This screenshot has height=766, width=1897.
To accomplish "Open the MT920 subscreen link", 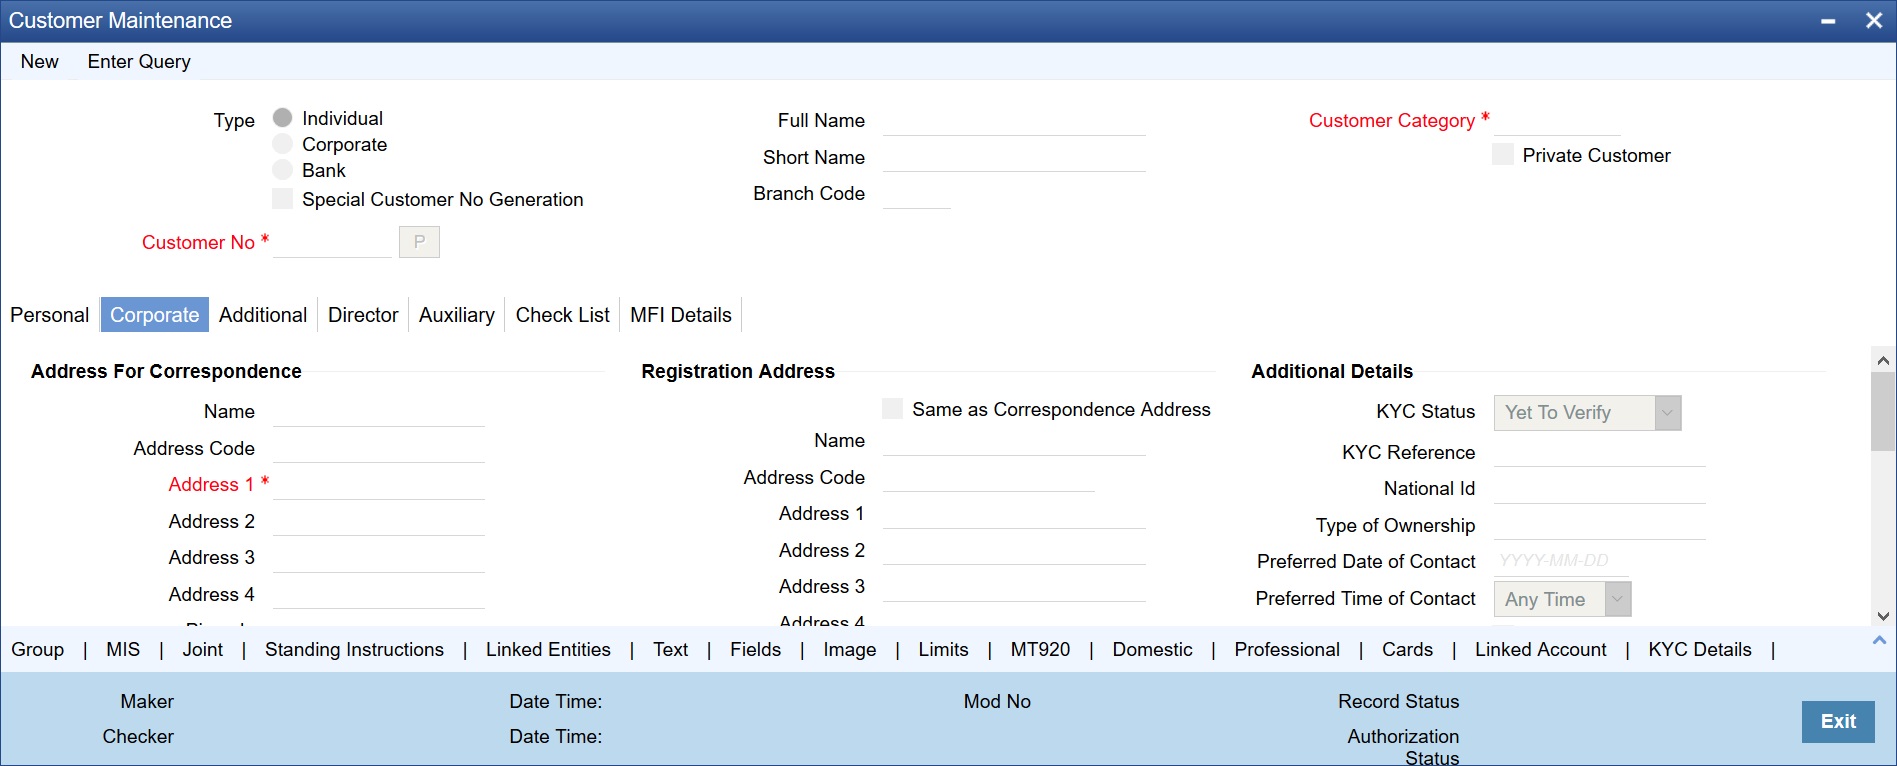I will (1040, 649).
